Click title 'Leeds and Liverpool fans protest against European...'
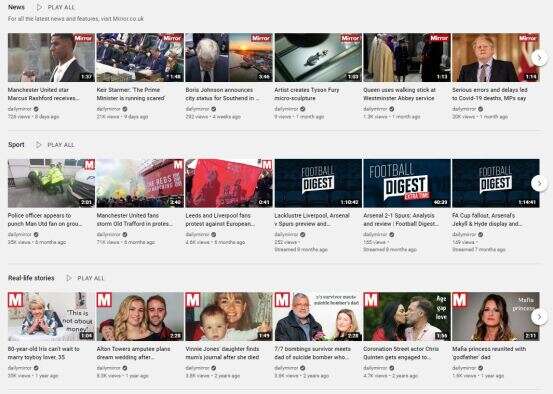 point(220,219)
